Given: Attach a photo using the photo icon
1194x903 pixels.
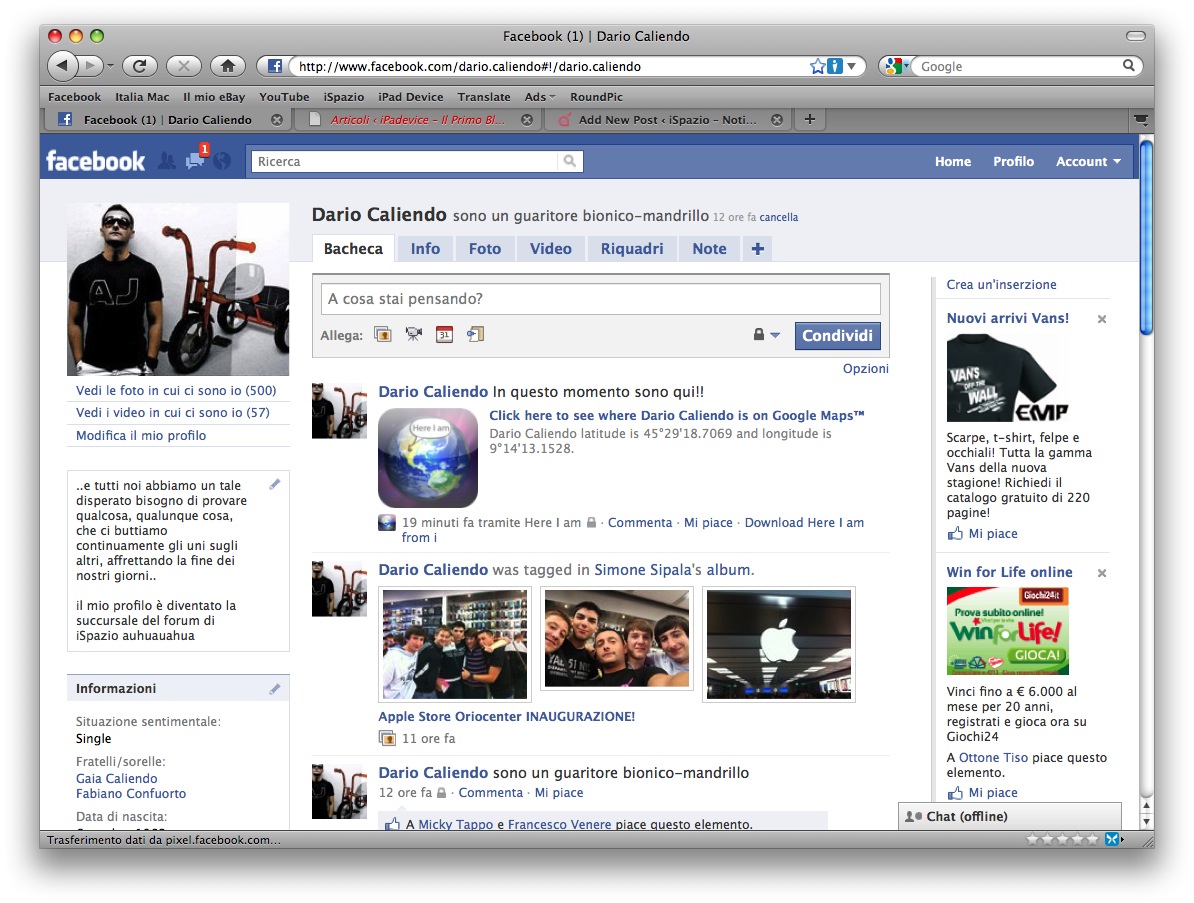Looking at the screenshot, I should coord(383,335).
